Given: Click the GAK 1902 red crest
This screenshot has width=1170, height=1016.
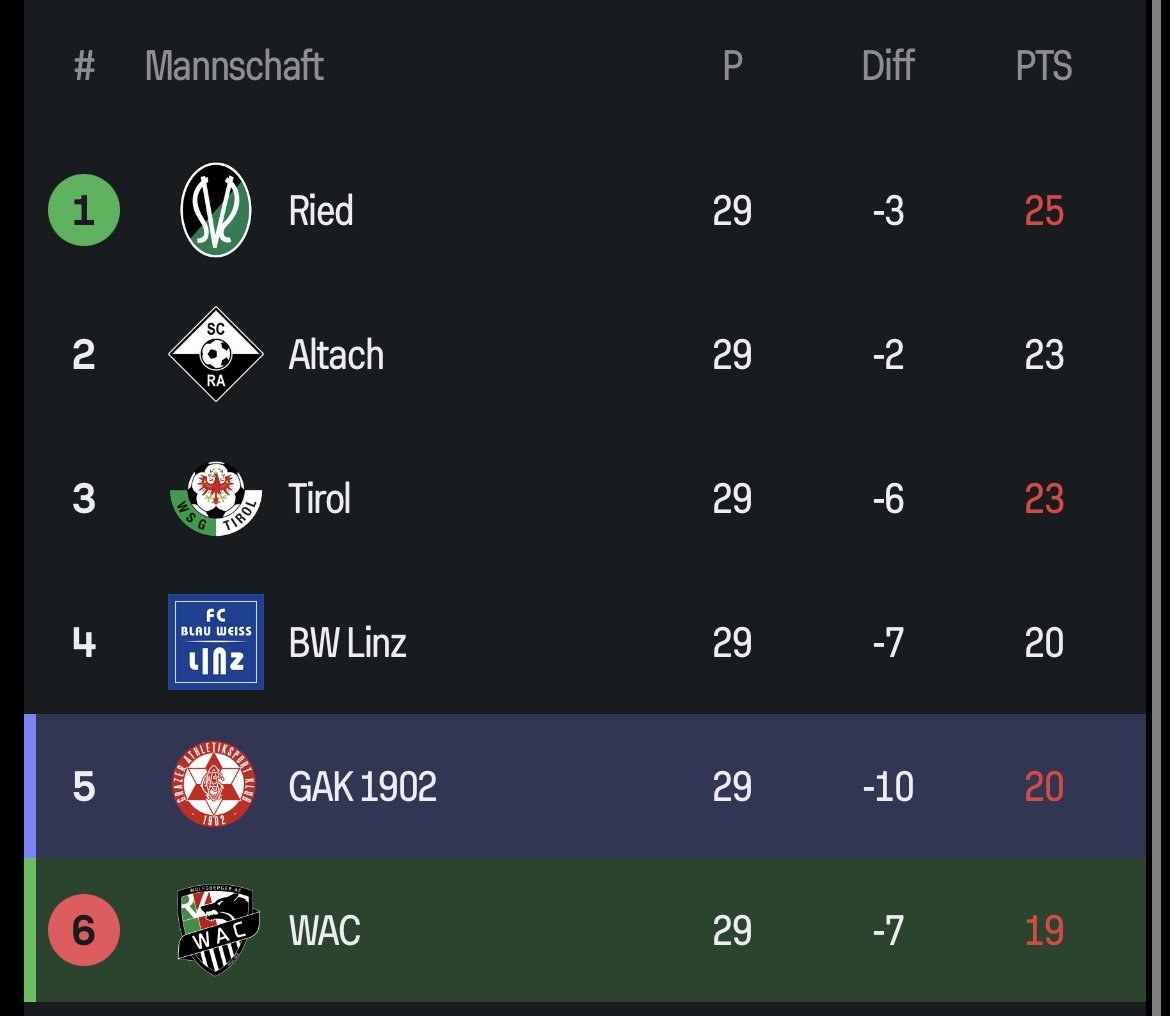Looking at the screenshot, I should point(215,786).
